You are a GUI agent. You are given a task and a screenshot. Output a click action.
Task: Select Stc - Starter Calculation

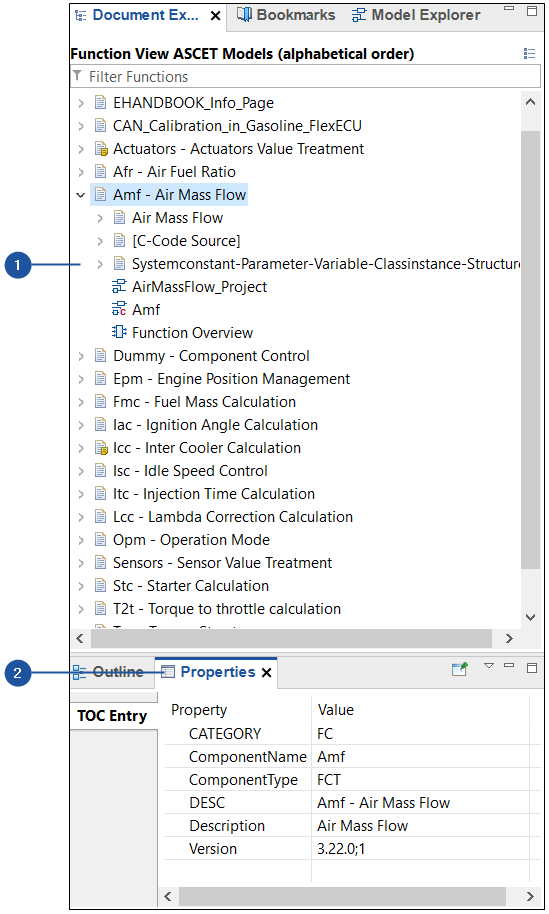click(x=191, y=586)
